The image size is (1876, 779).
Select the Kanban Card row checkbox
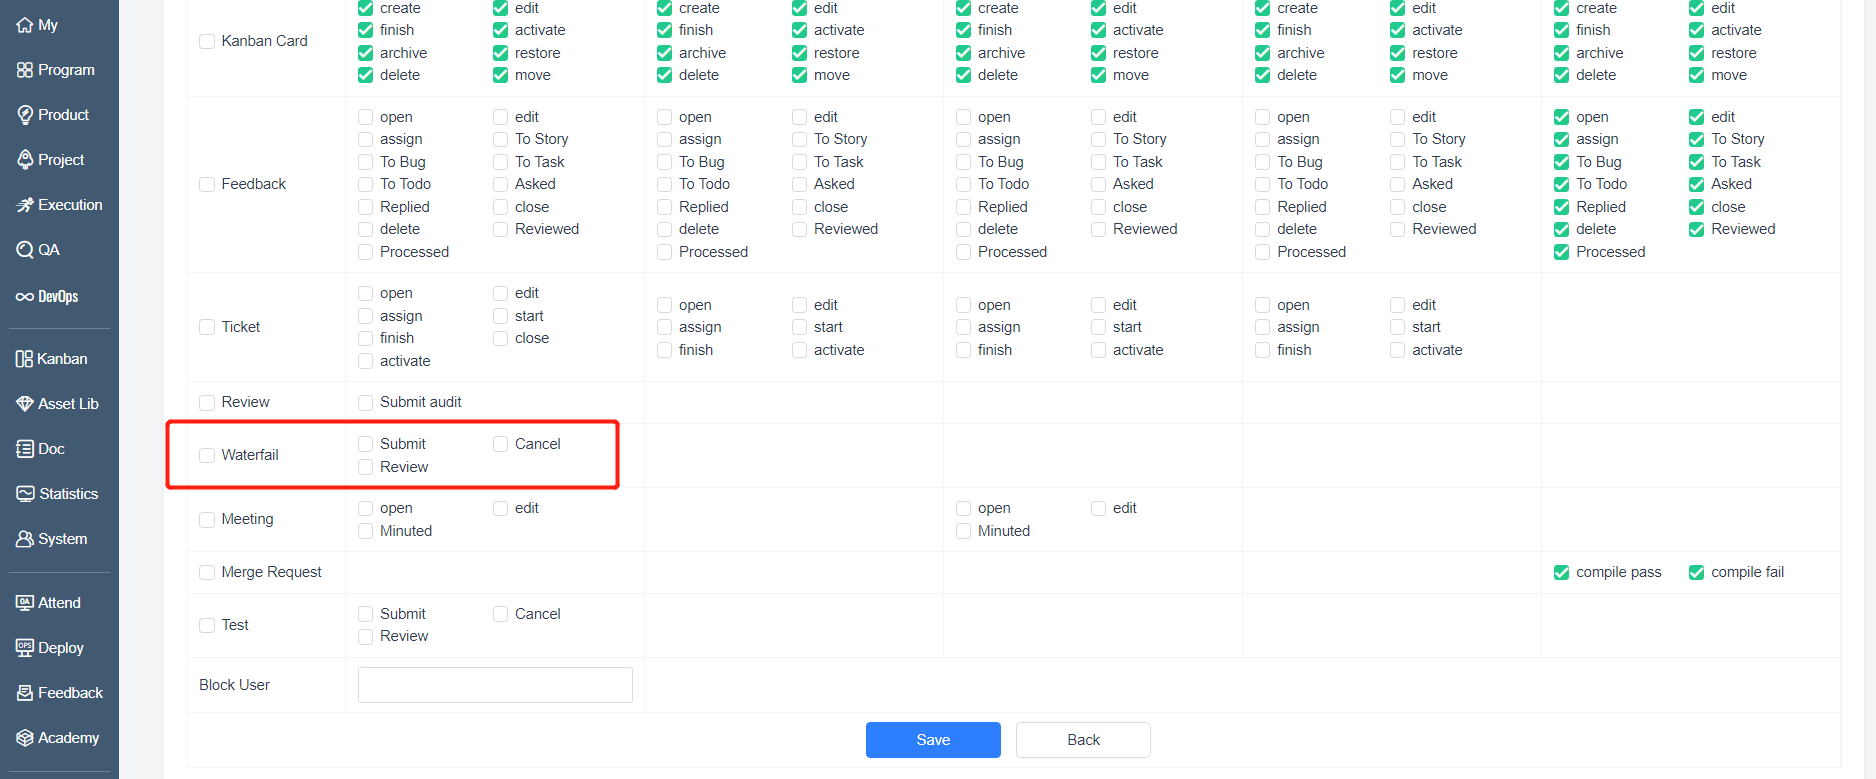[207, 42]
